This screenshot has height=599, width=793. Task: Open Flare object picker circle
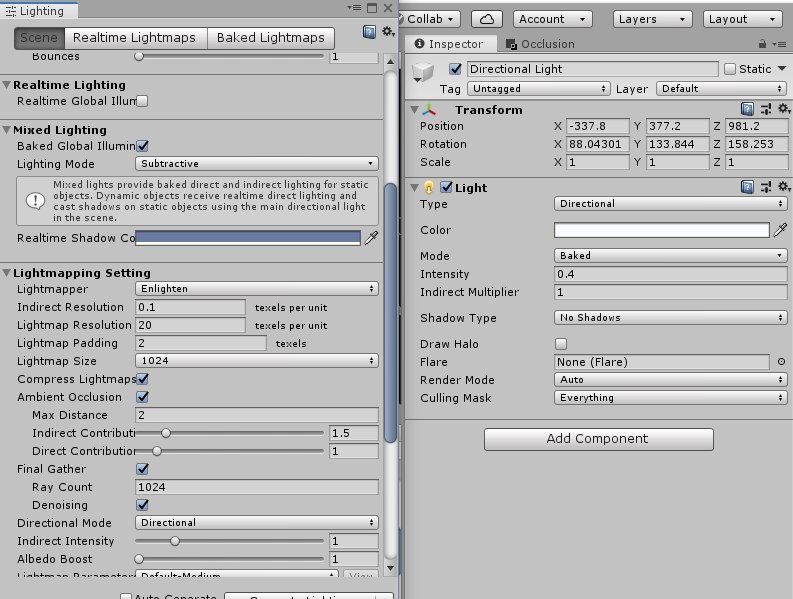781,362
